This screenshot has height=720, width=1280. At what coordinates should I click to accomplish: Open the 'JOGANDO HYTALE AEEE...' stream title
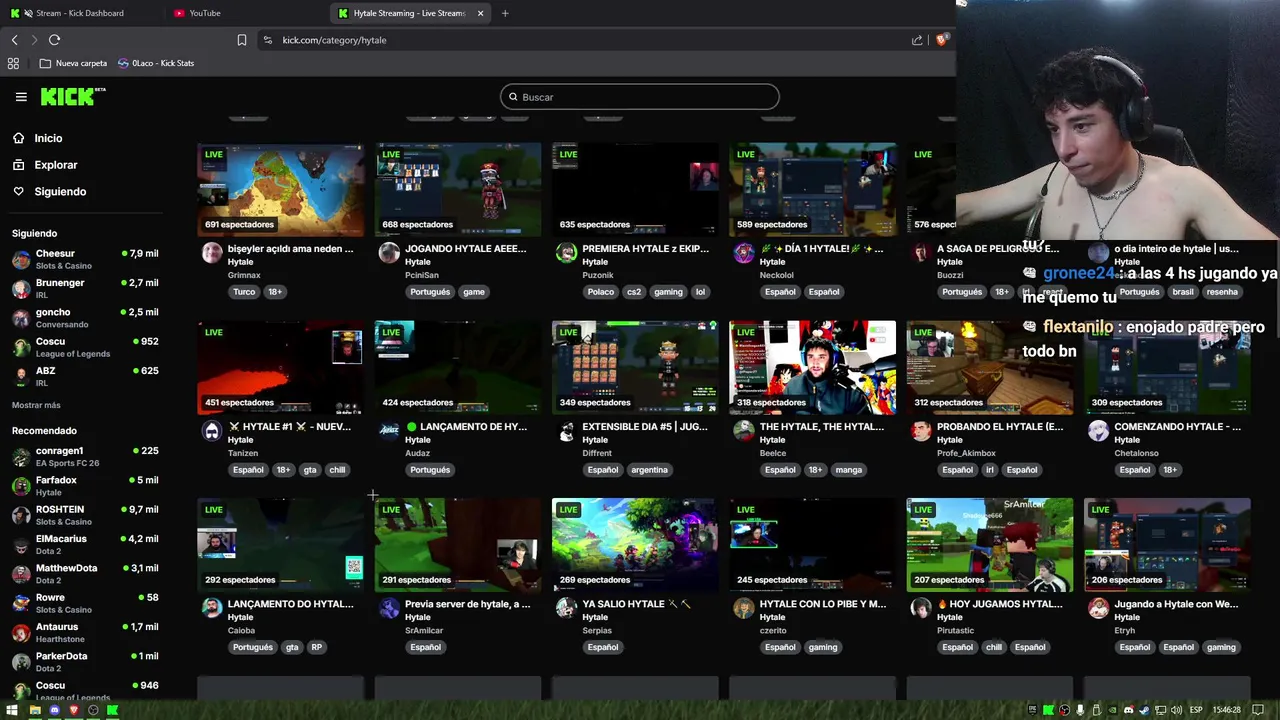point(467,249)
